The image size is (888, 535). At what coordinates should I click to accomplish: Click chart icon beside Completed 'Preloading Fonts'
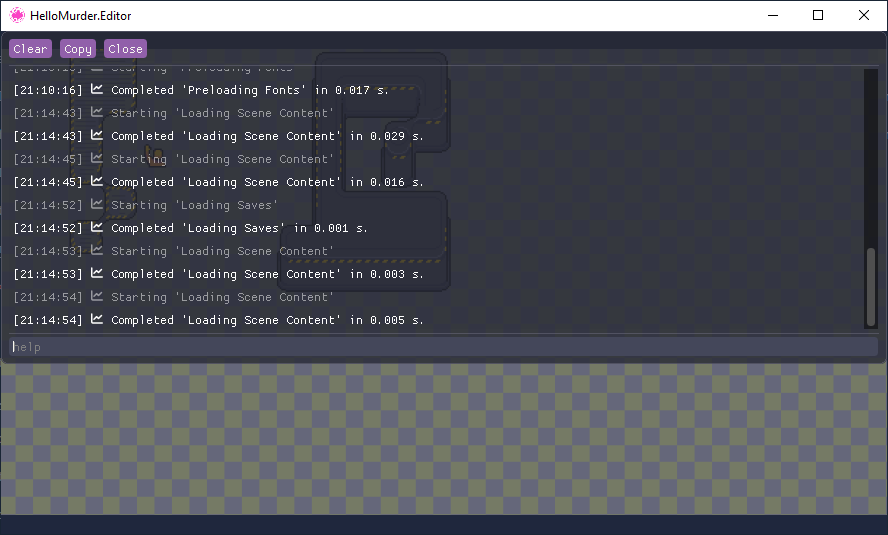click(97, 90)
